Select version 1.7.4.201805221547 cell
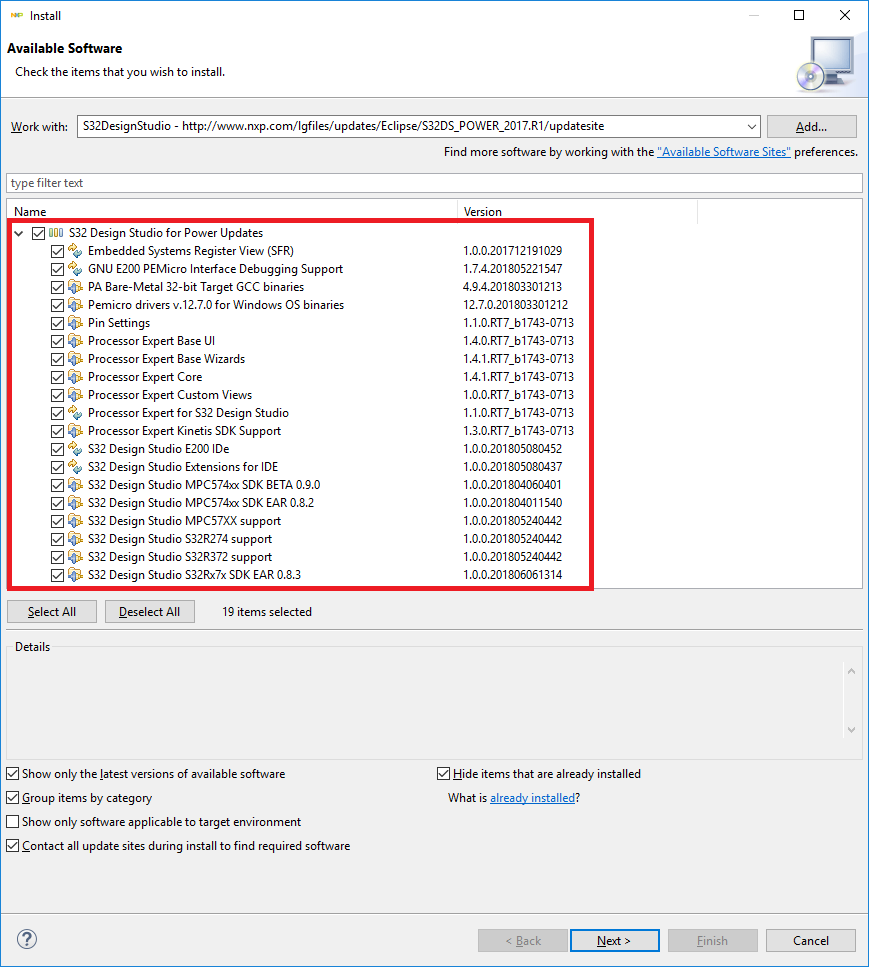Screen dimensions: 869x967 coord(513,269)
